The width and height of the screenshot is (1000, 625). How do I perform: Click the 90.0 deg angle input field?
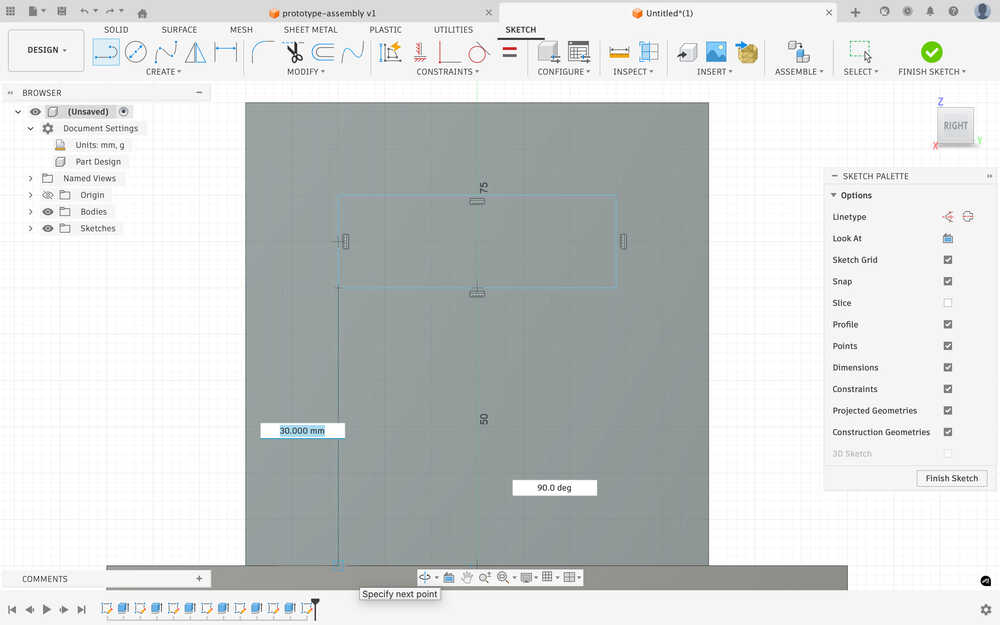(554, 488)
